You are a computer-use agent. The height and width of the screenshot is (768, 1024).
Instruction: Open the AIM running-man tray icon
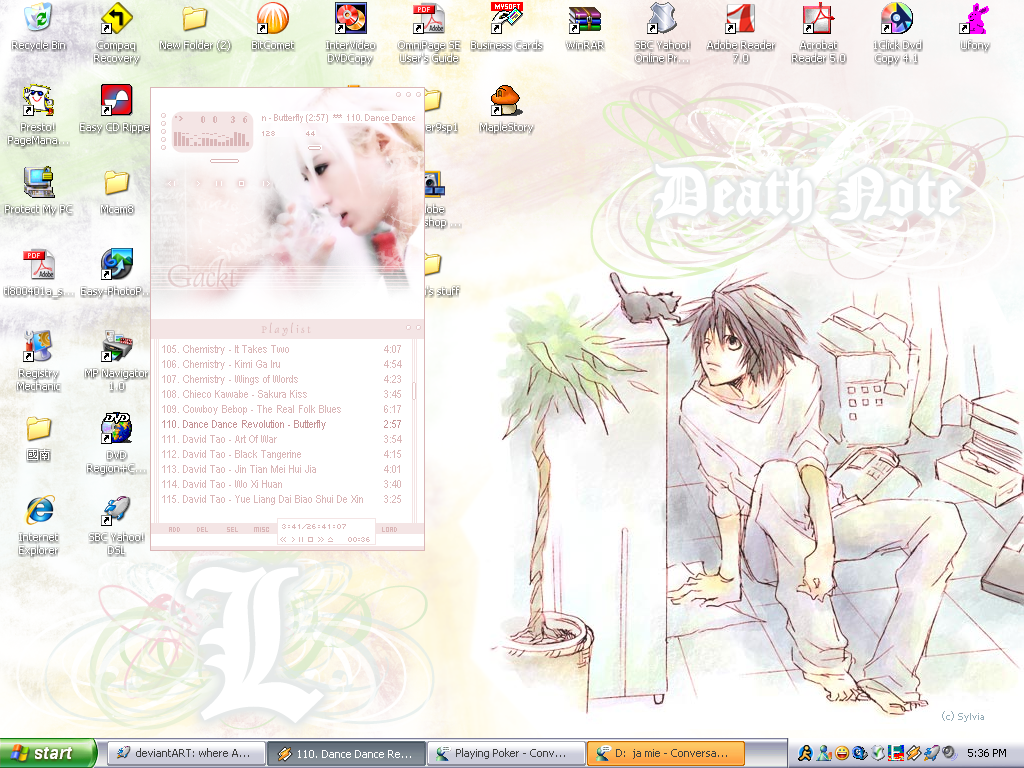(805, 753)
